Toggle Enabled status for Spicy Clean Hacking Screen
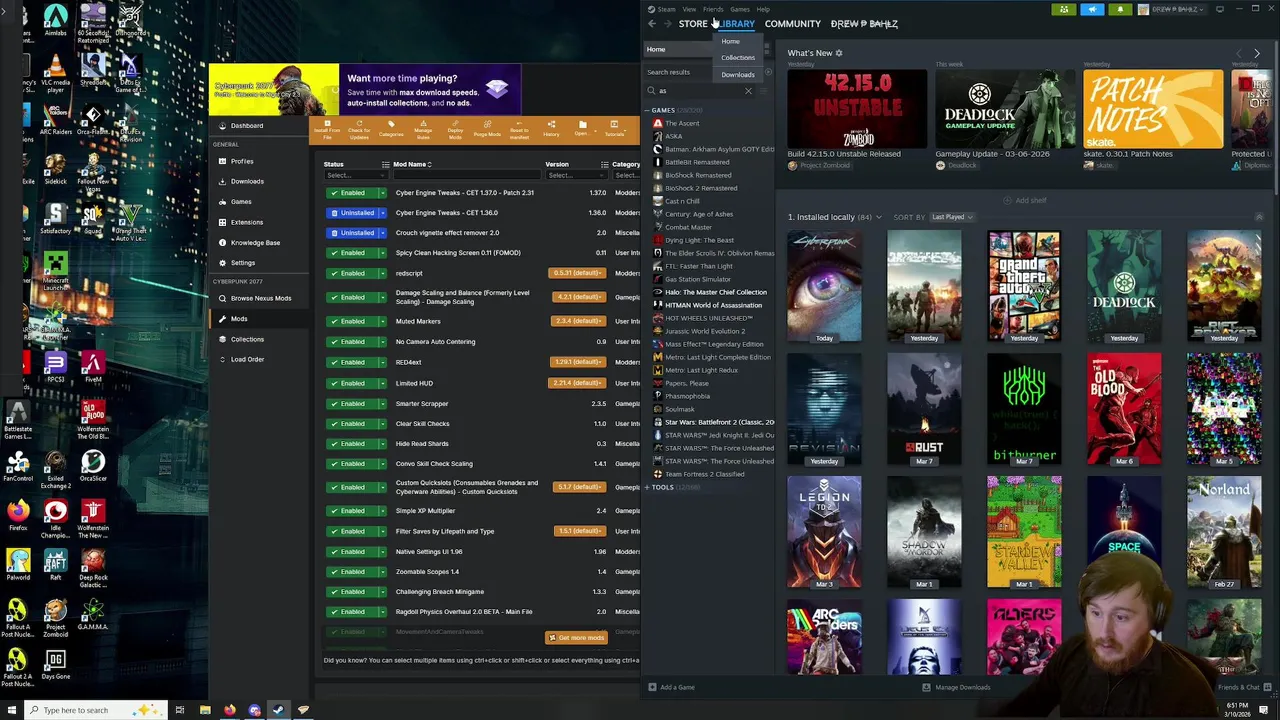The image size is (1280, 720). pyautogui.click(x=351, y=253)
